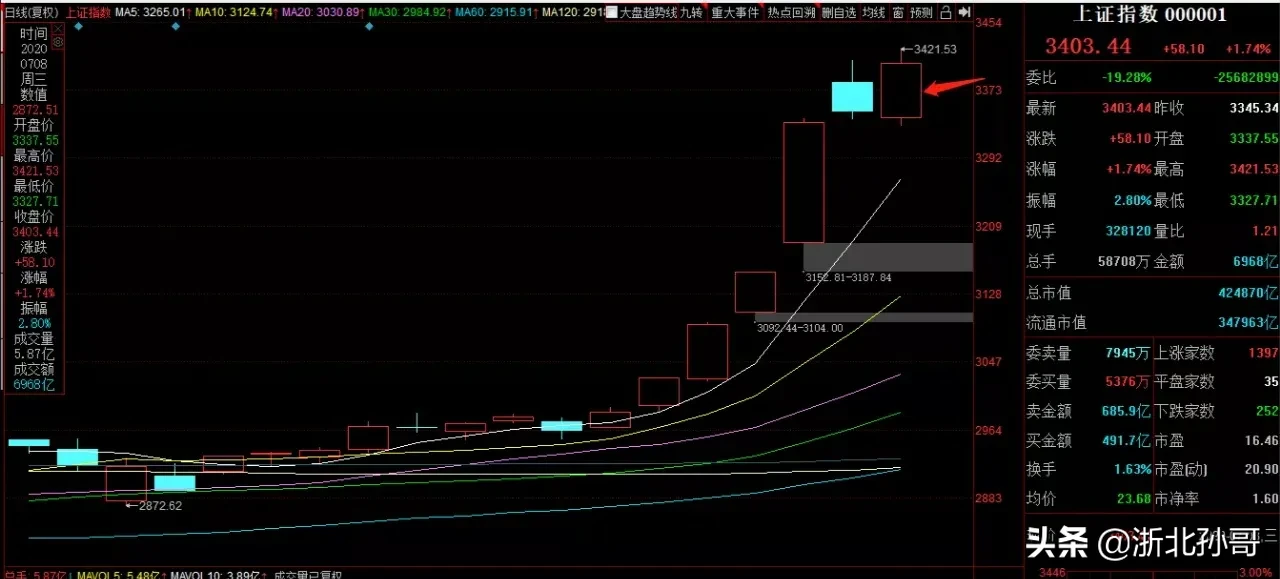This screenshot has height=579, width=1280.
Task: Click the 买金额 491.7亿 value
Action: point(1124,440)
